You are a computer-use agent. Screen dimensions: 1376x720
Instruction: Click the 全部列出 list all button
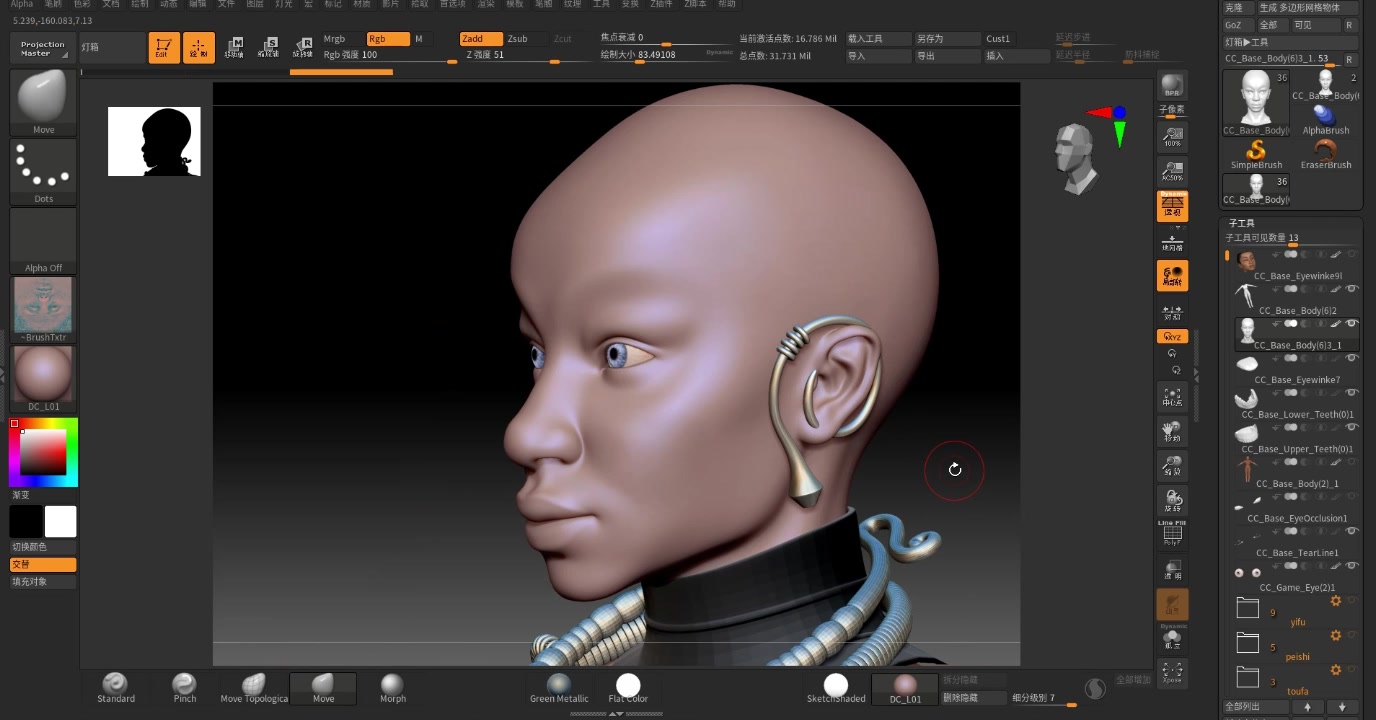point(1256,707)
